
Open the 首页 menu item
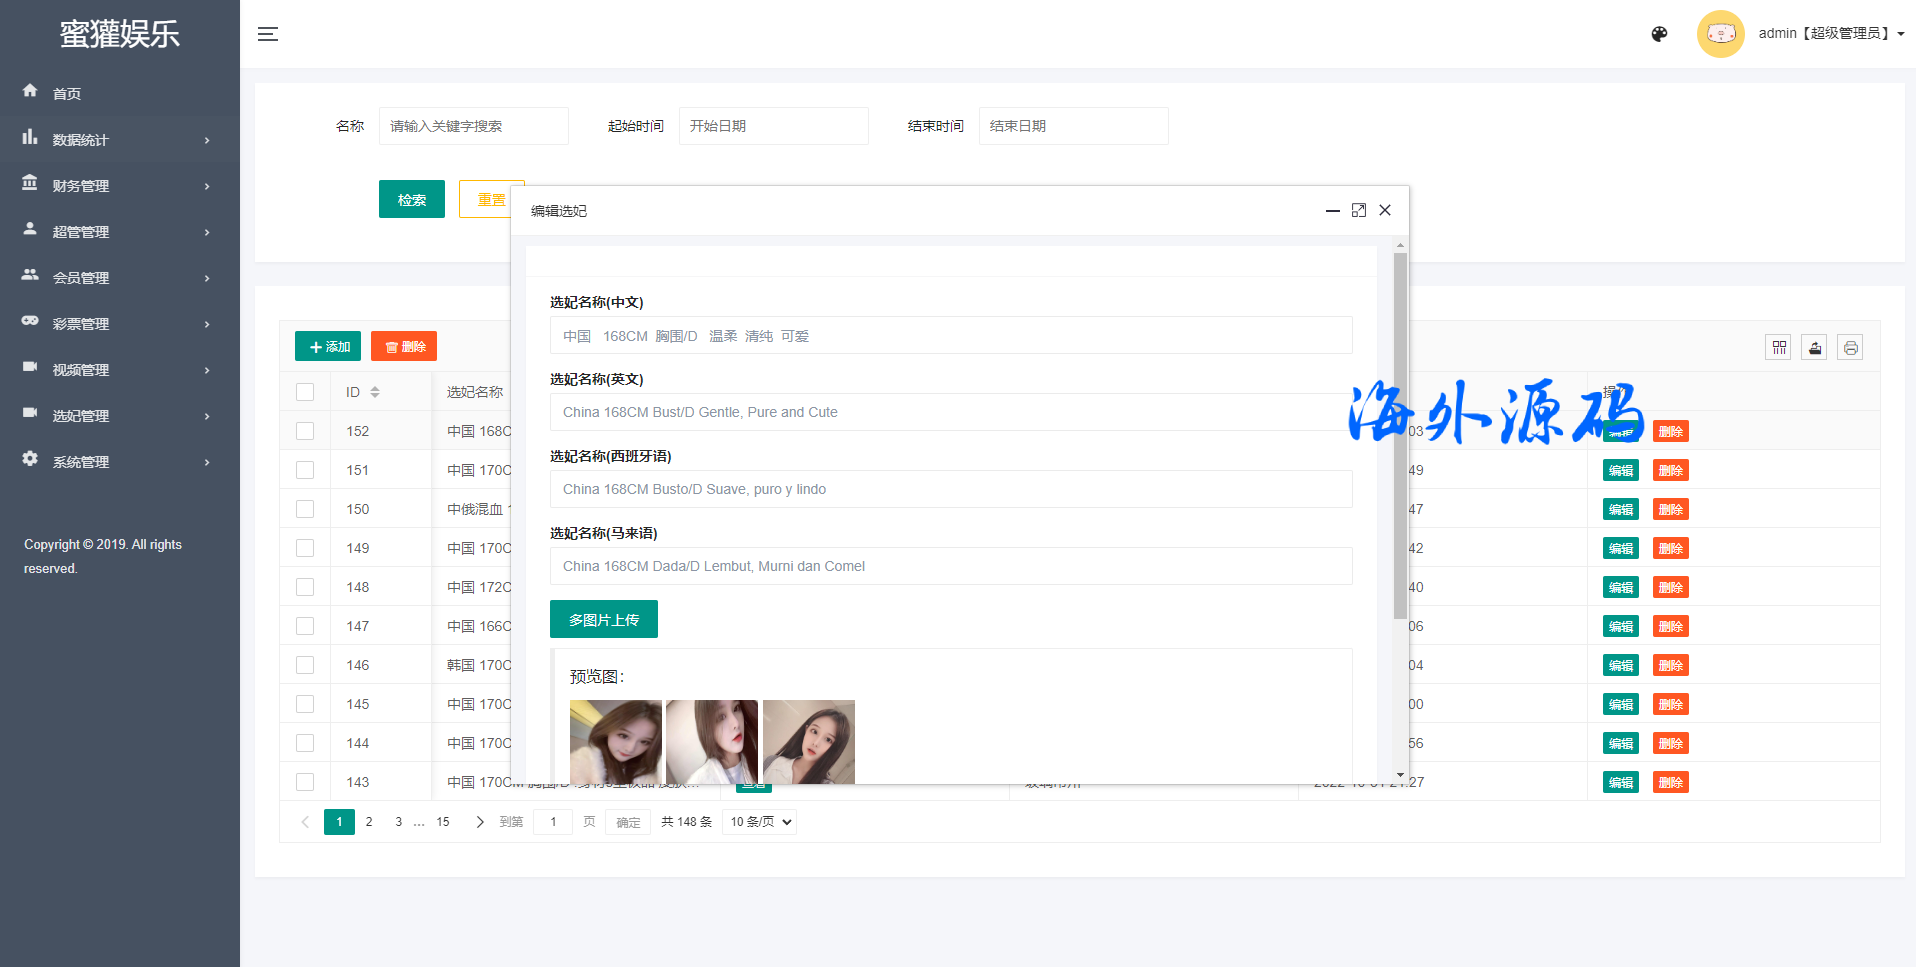click(x=67, y=94)
